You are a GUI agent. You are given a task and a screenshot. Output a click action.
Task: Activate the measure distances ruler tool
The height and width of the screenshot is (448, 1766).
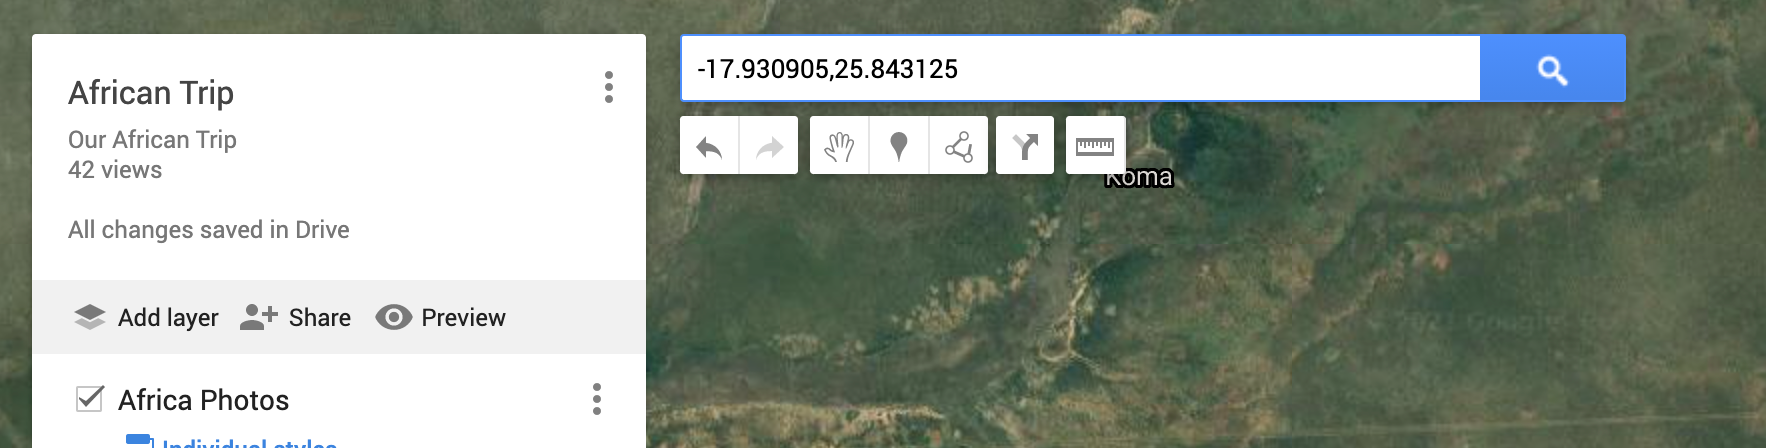1095,146
